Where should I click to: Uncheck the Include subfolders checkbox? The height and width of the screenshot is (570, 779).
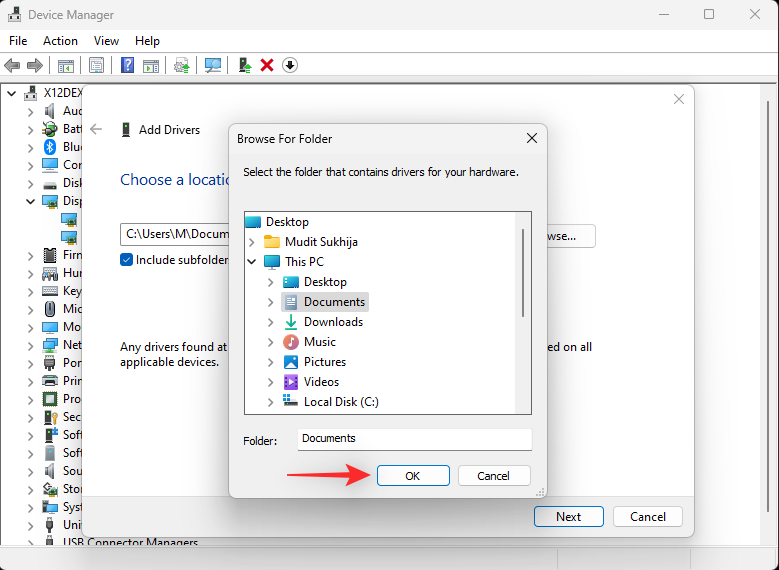[127, 260]
